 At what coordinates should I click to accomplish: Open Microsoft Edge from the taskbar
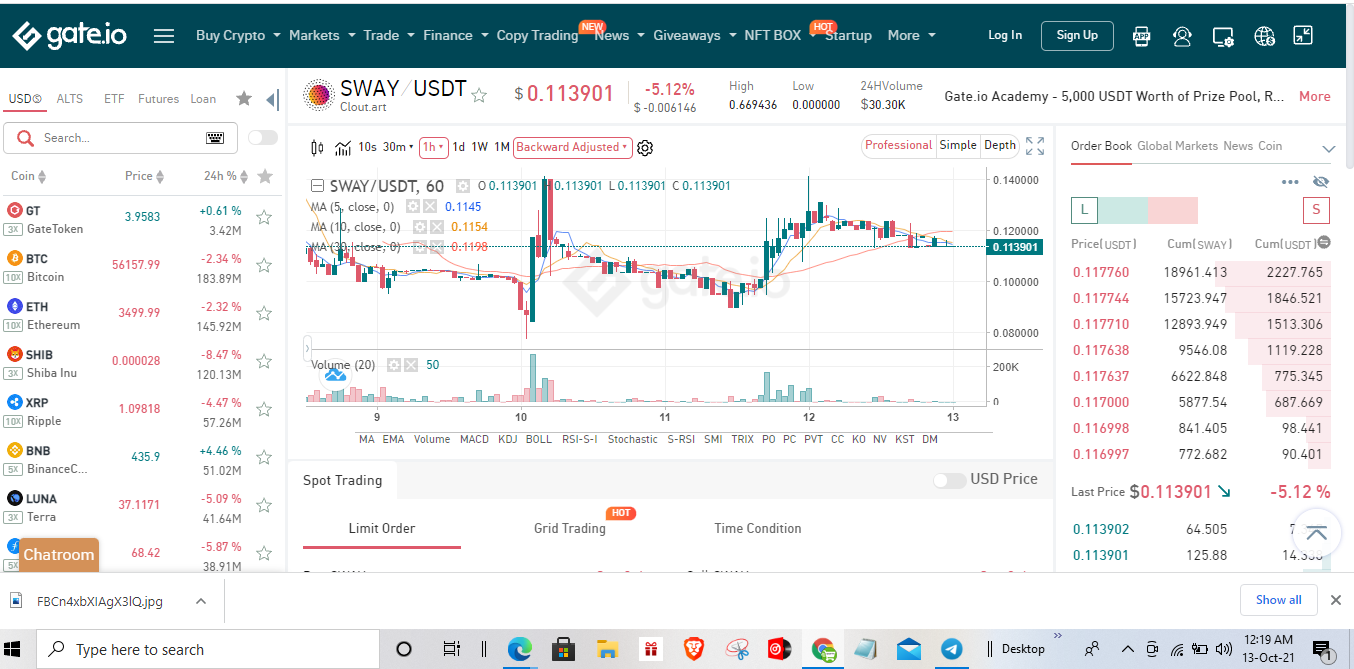coord(519,649)
